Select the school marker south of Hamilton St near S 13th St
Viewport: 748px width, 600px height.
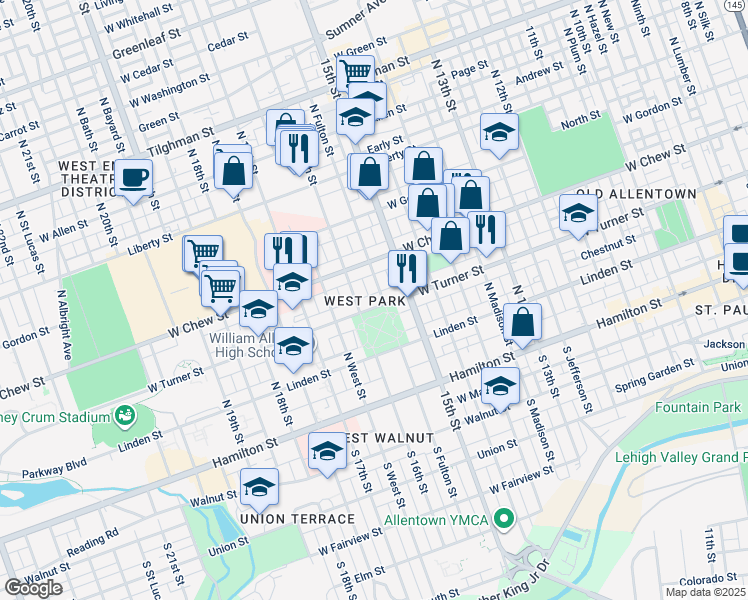[499, 384]
